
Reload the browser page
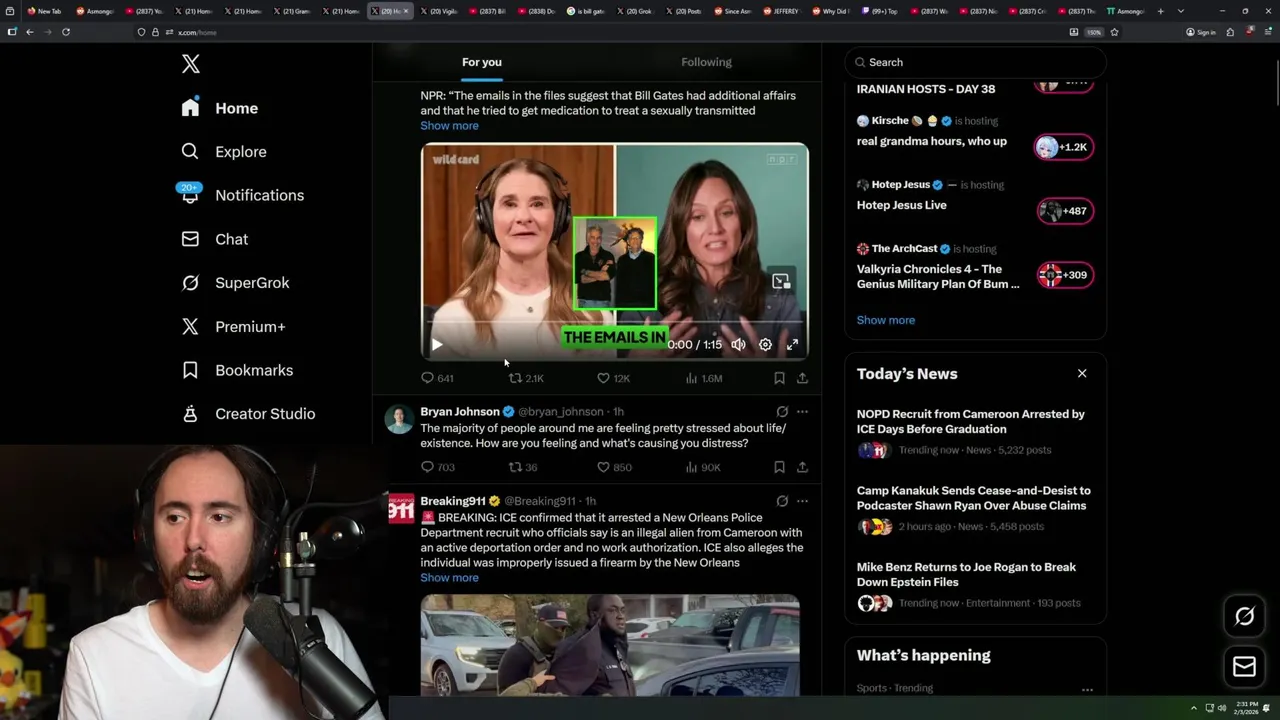tap(66, 32)
